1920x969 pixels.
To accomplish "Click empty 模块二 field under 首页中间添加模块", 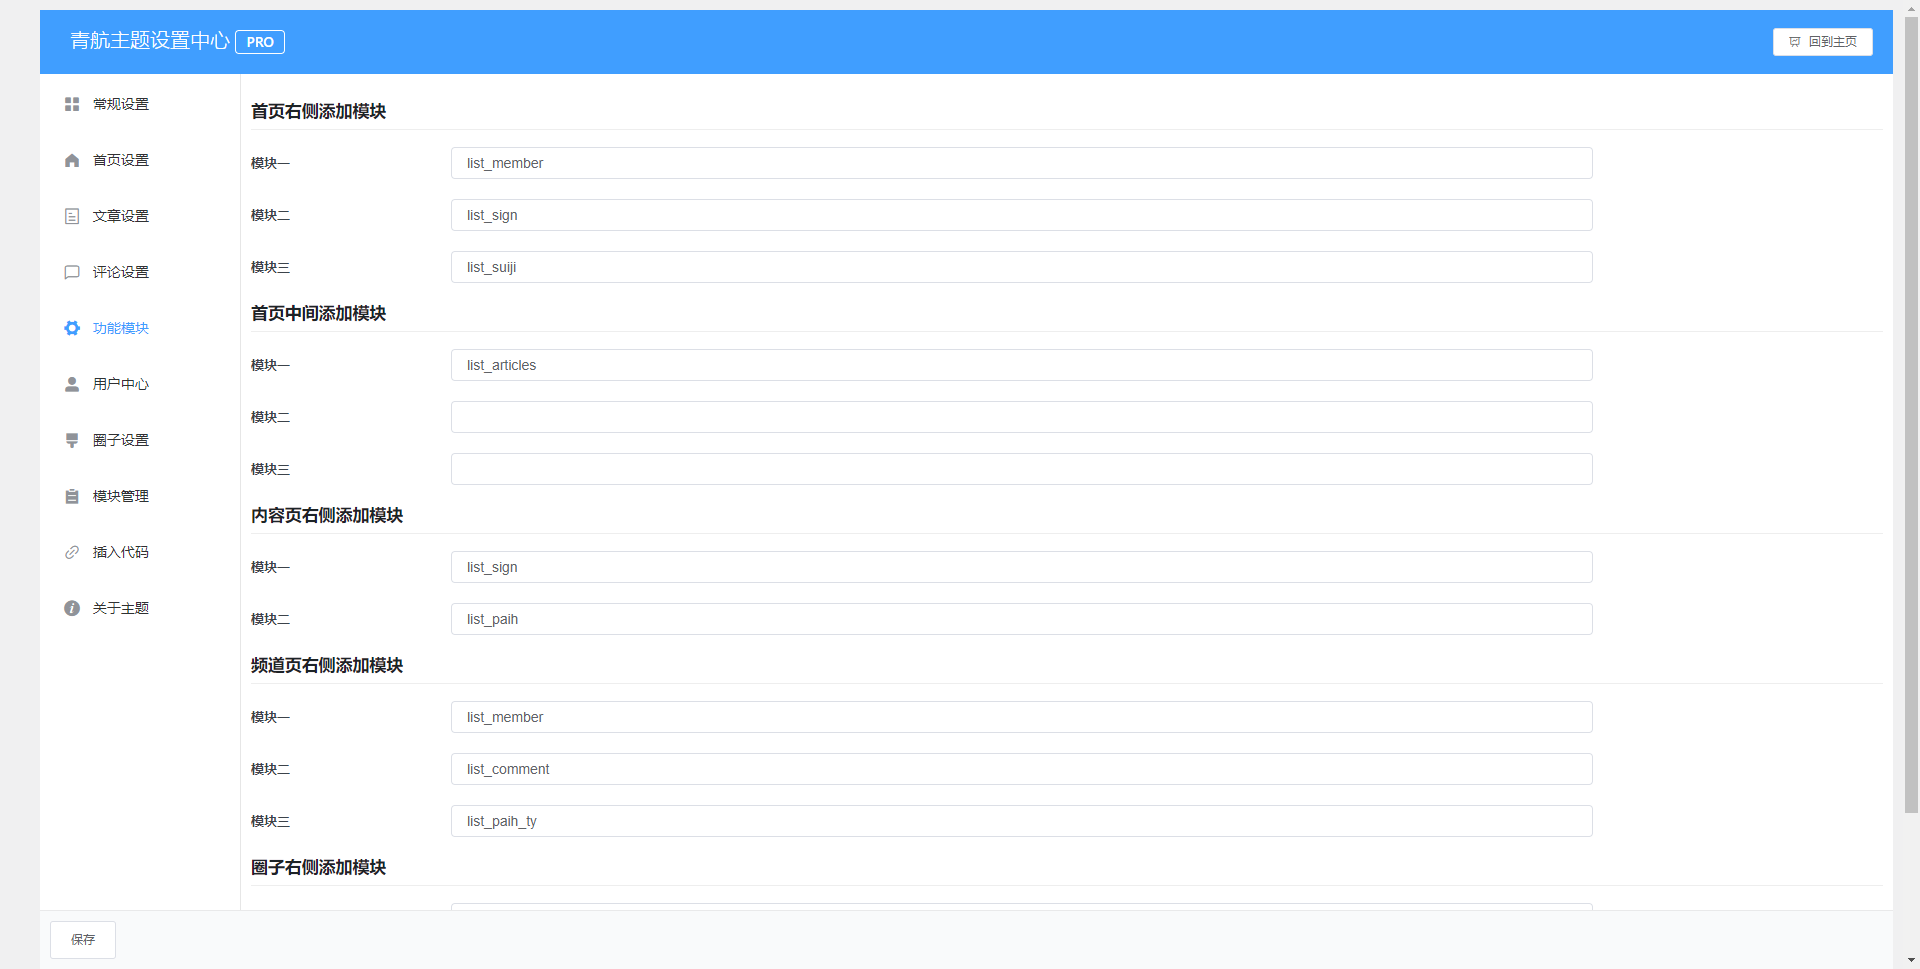I will coord(1021,417).
